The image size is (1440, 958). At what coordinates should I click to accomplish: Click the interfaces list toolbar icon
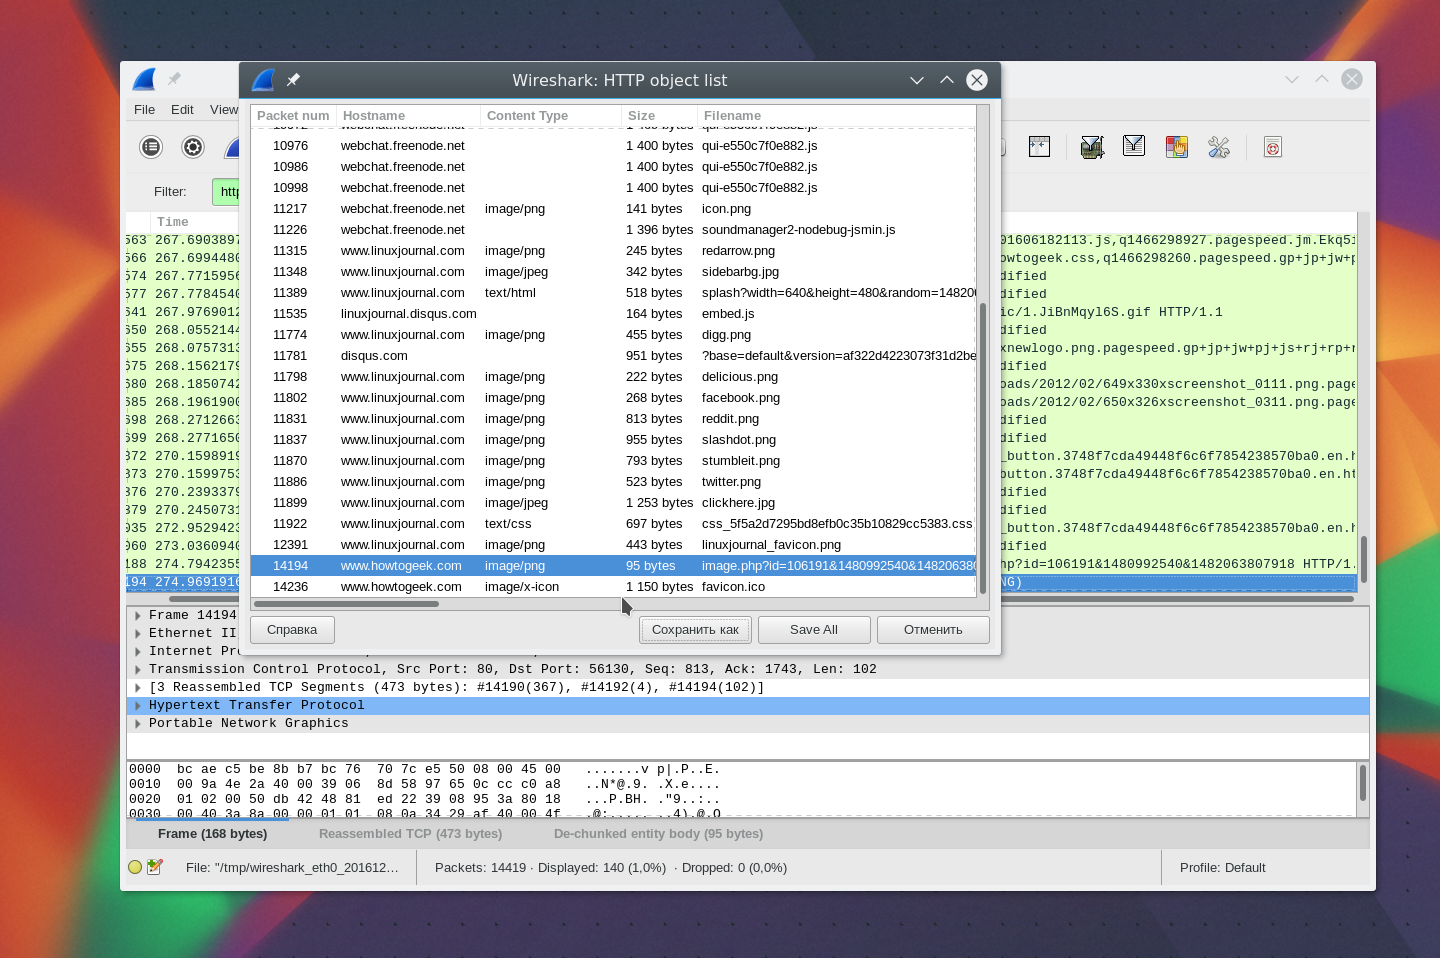(x=151, y=147)
